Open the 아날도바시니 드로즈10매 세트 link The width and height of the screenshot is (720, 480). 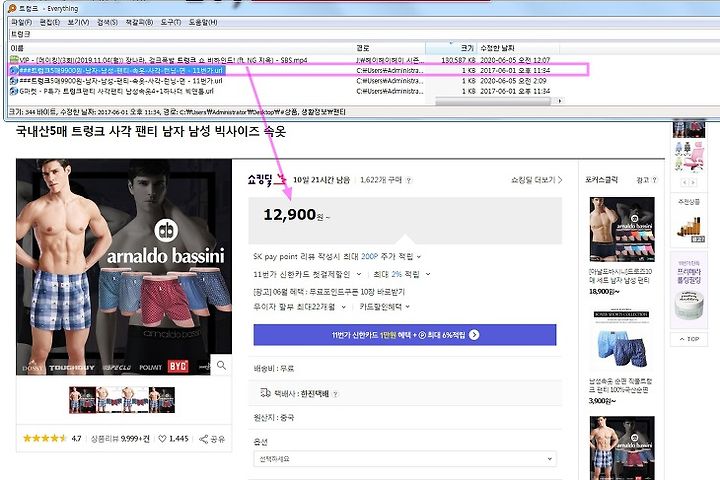click(x=620, y=276)
